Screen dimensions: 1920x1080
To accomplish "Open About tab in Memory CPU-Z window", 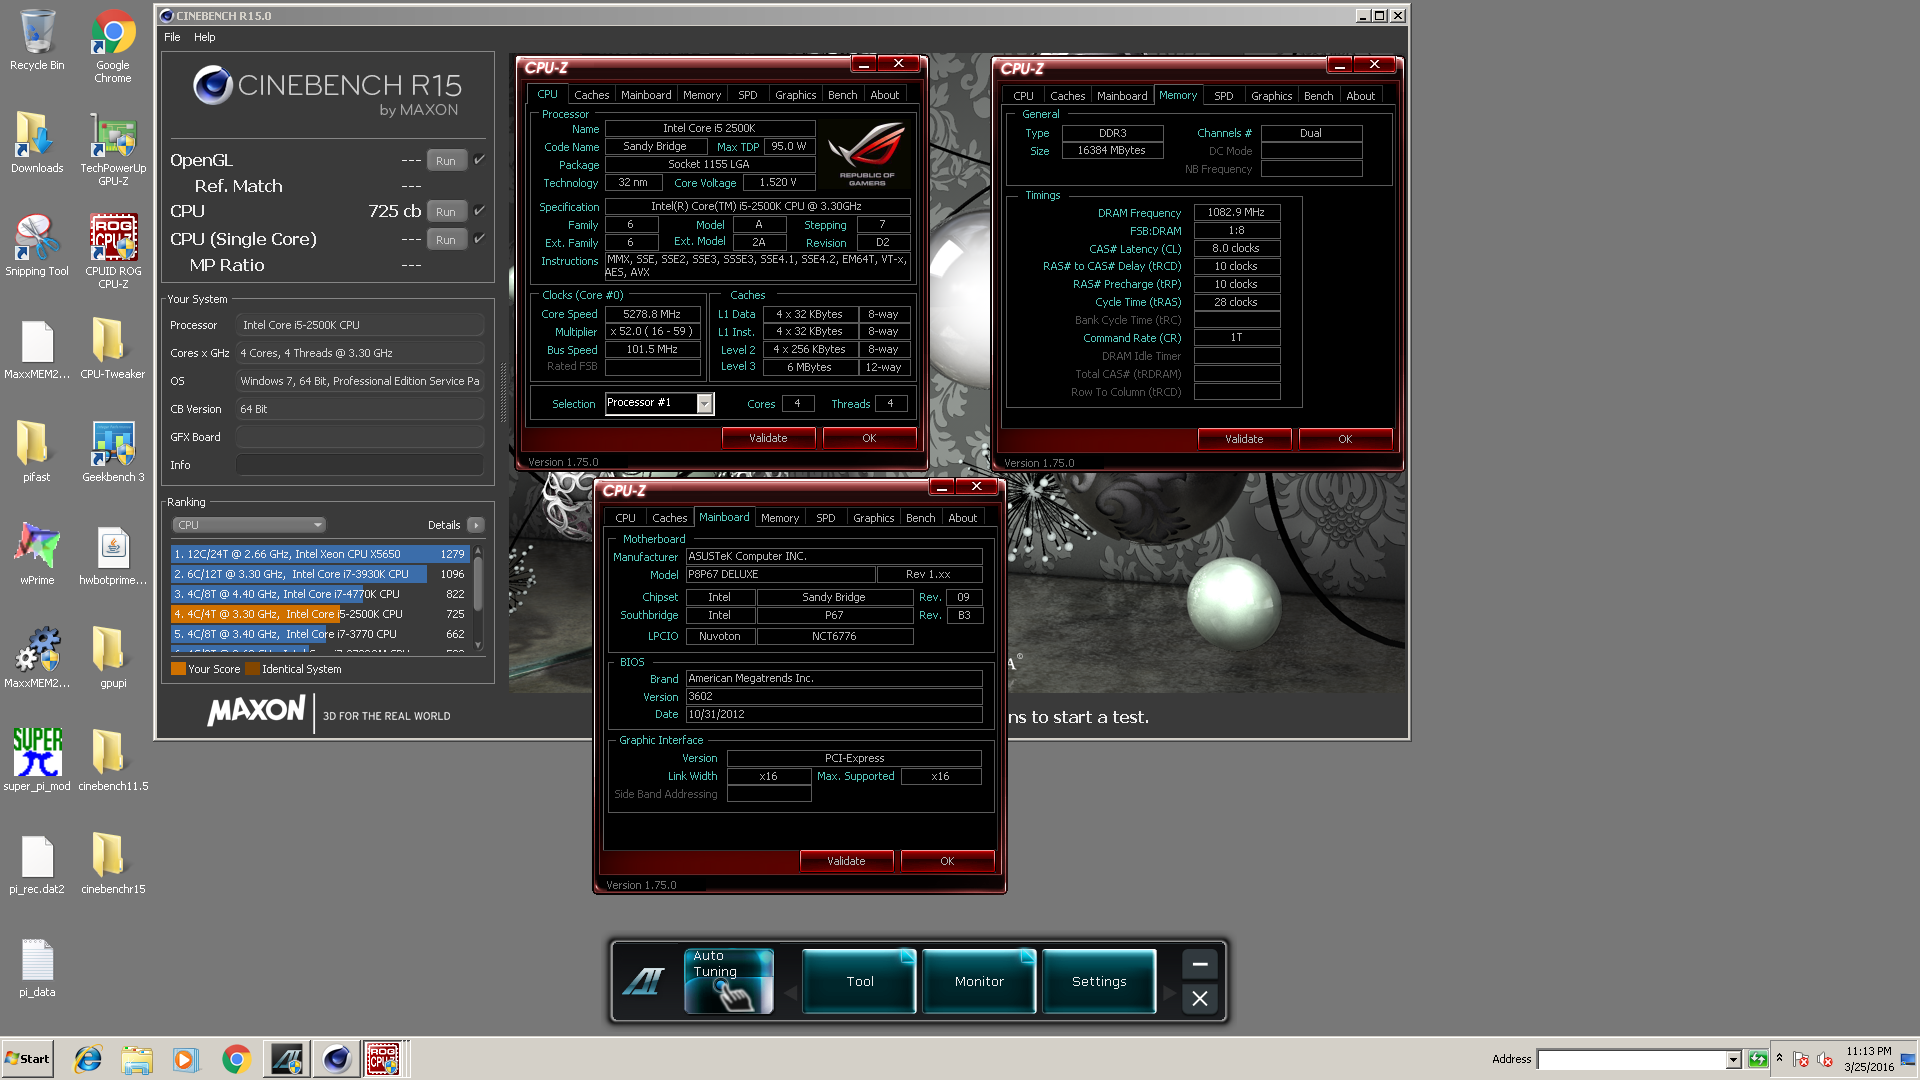I will pos(1360,96).
